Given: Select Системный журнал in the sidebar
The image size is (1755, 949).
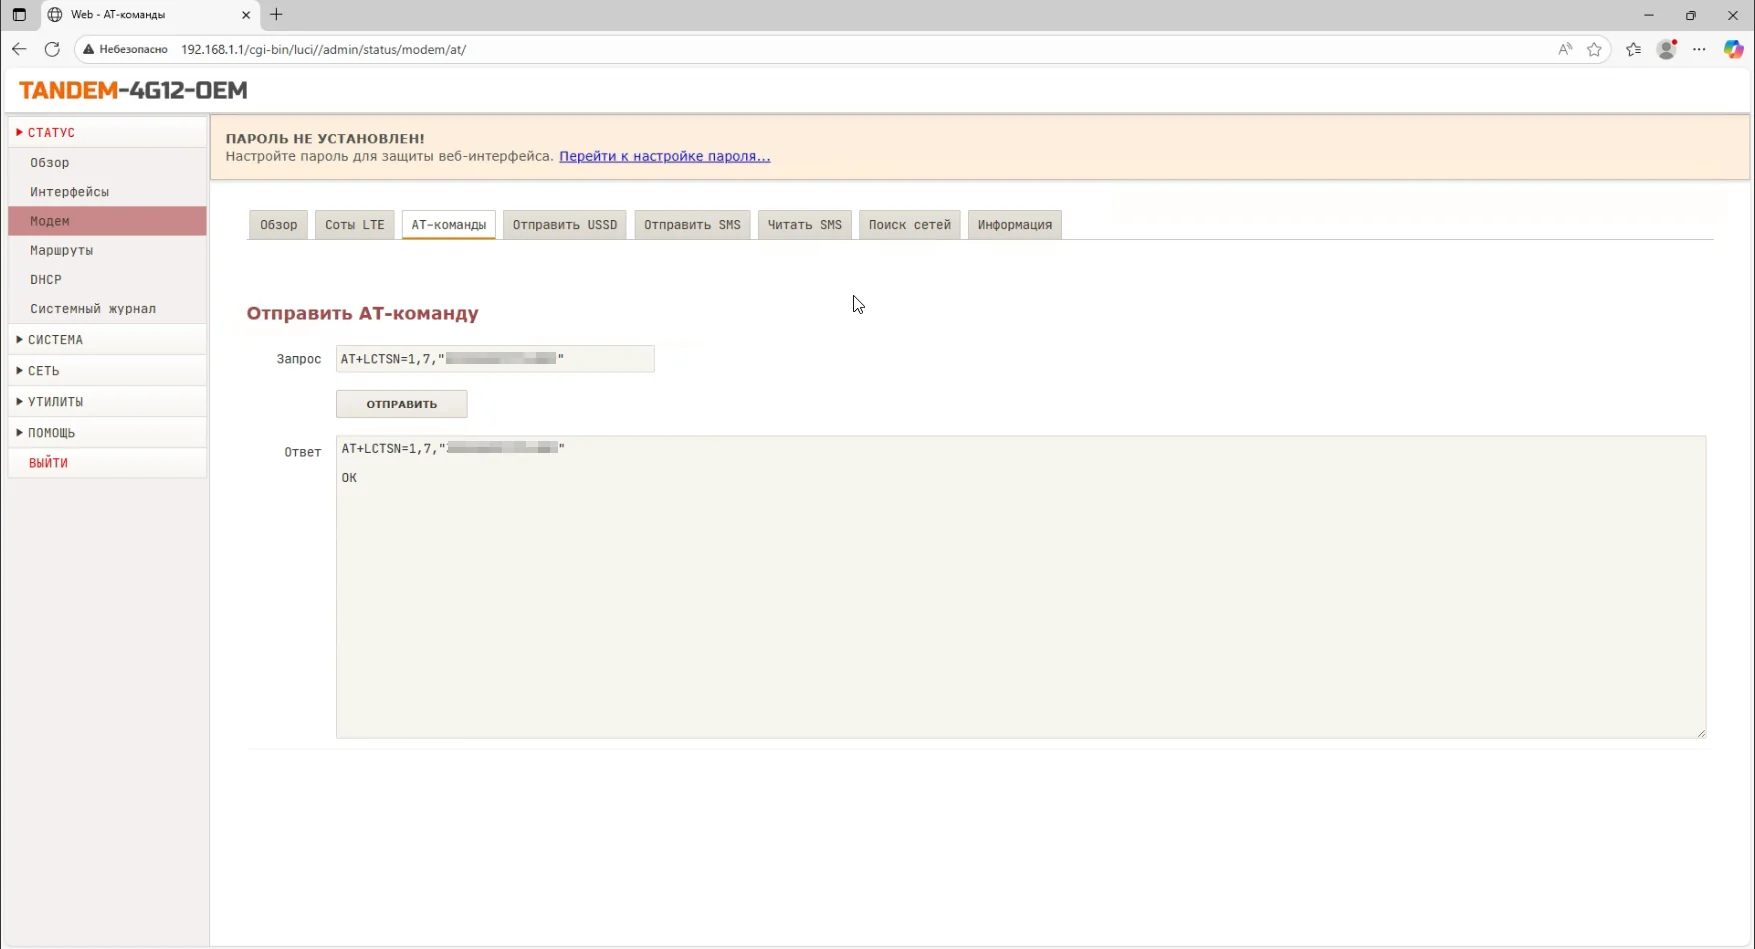Looking at the screenshot, I should [x=93, y=309].
